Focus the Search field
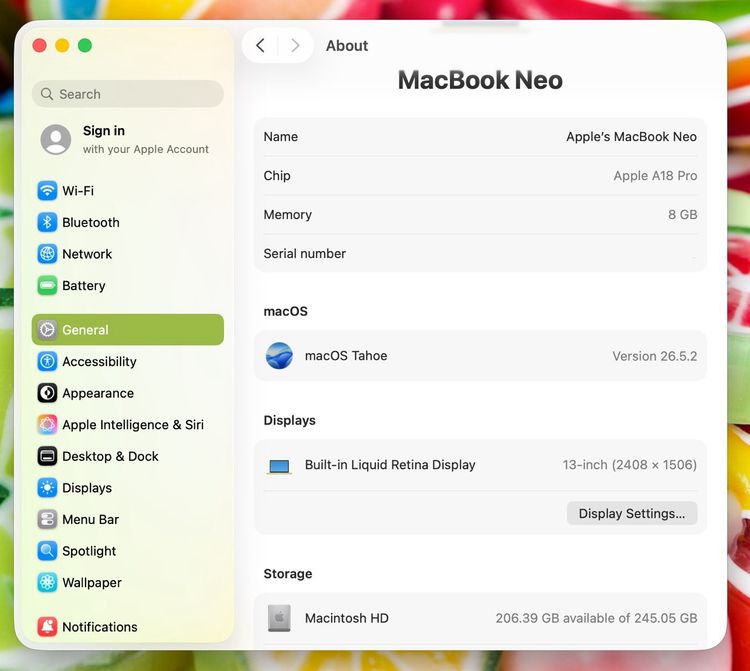Image resolution: width=750 pixels, height=671 pixels. (x=128, y=94)
